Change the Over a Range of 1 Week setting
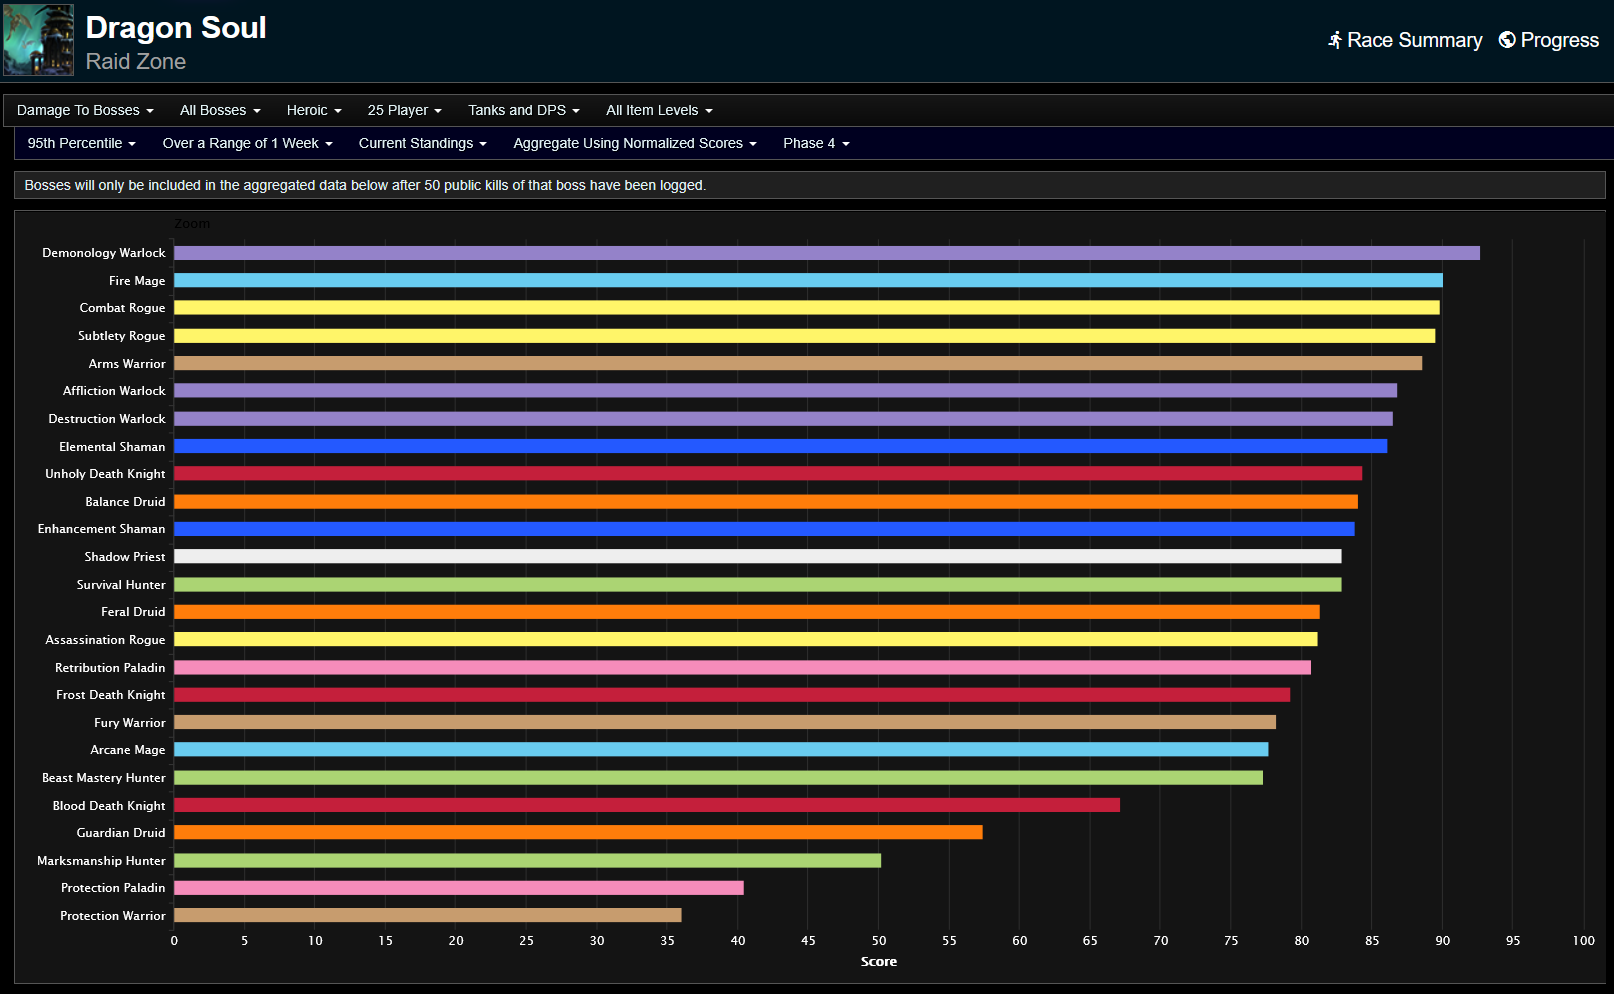 [247, 143]
